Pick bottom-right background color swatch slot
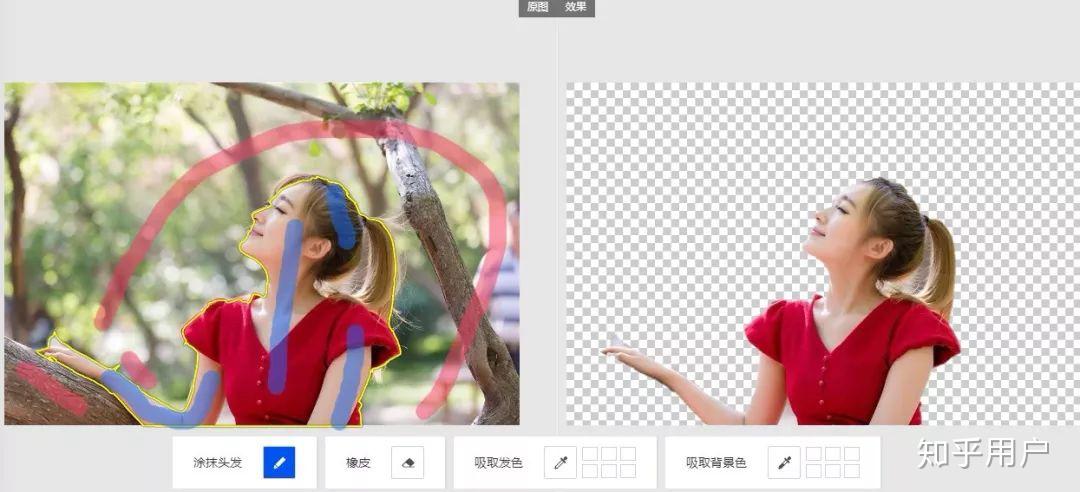The image size is (1080, 492). (x=851, y=471)
